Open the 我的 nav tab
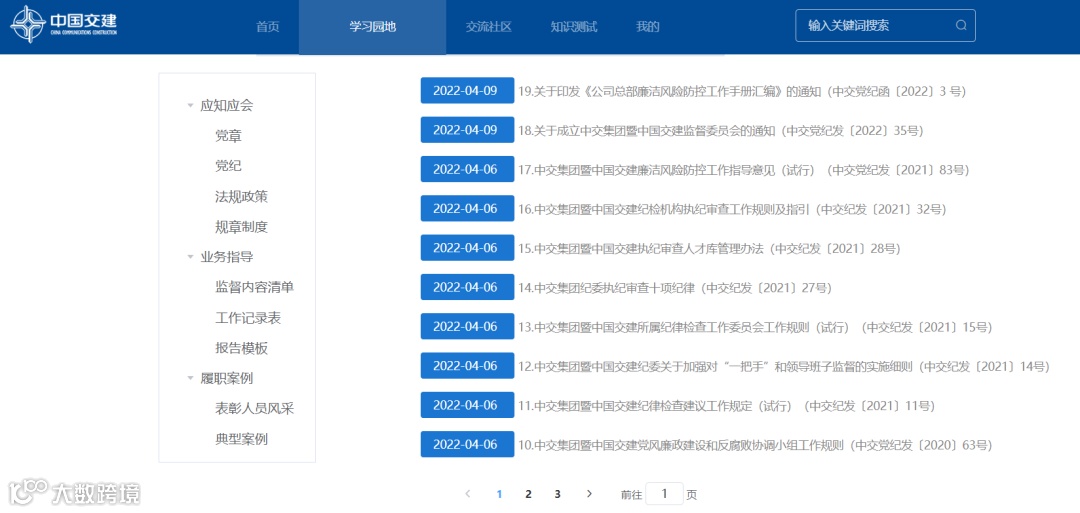The image size is (1080, 513). (647, 27)
